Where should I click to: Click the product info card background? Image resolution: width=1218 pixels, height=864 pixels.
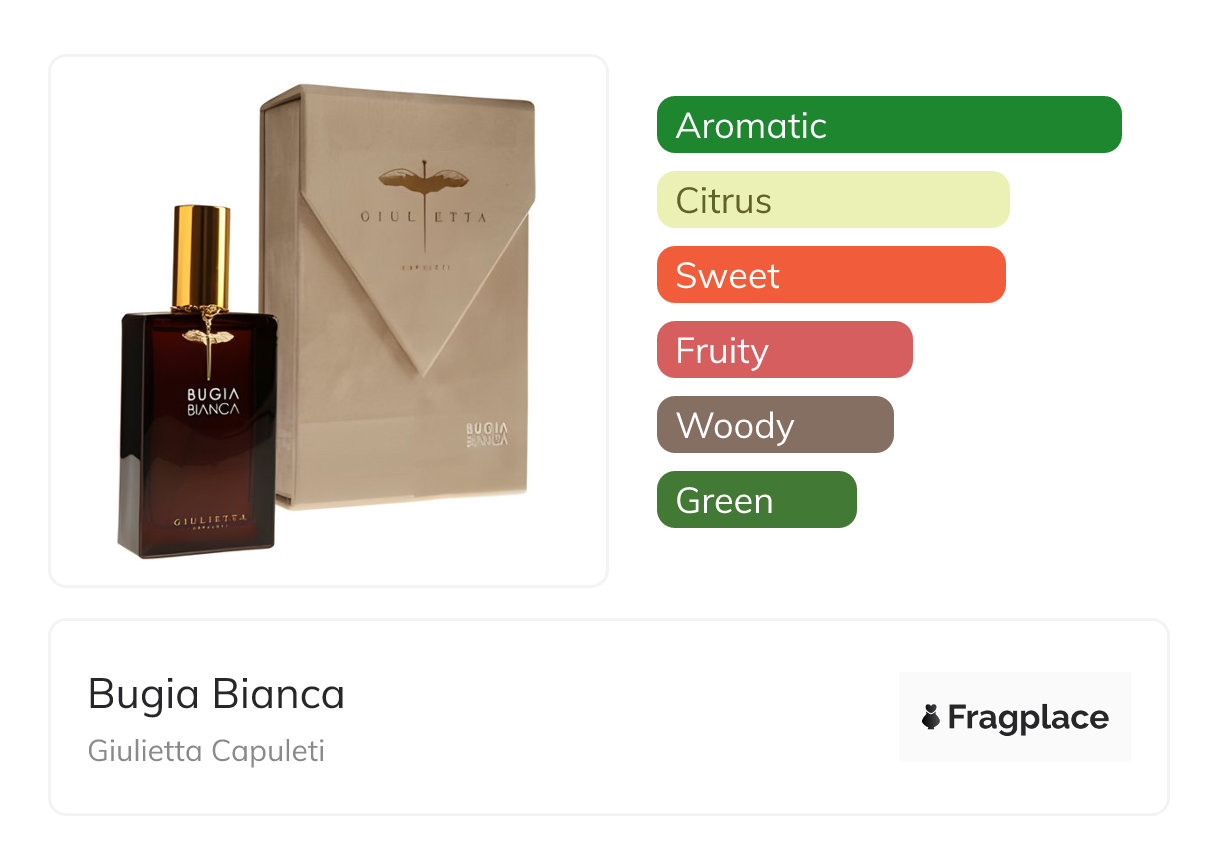[608, 717]
